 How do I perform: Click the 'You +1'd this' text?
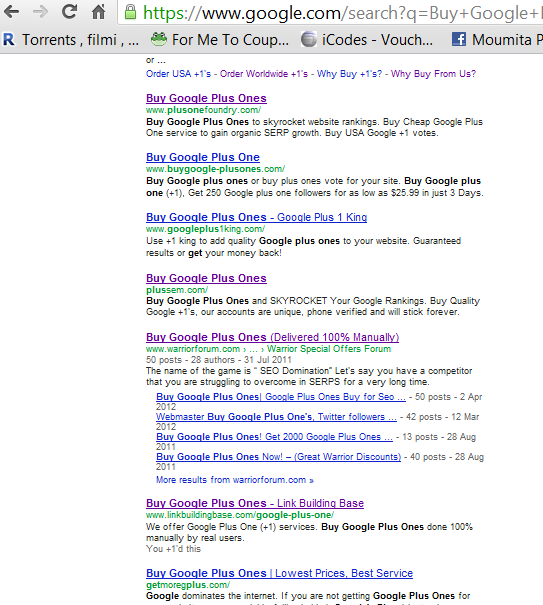point(173,549)
